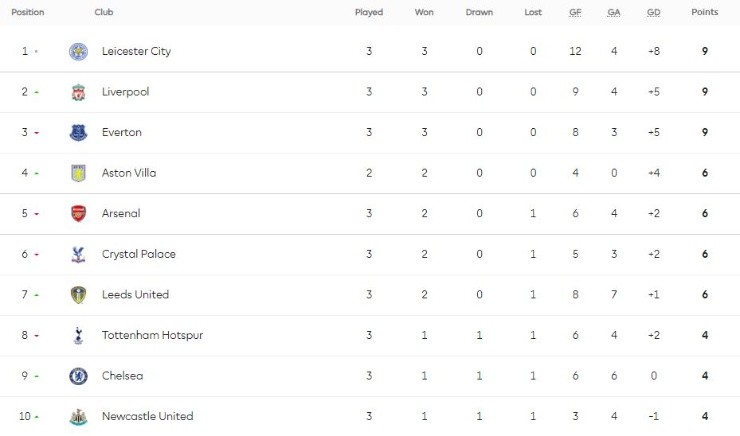The image size is (740, 436).
Task: Click the Liverpool club crest
Action: (78, 92)
